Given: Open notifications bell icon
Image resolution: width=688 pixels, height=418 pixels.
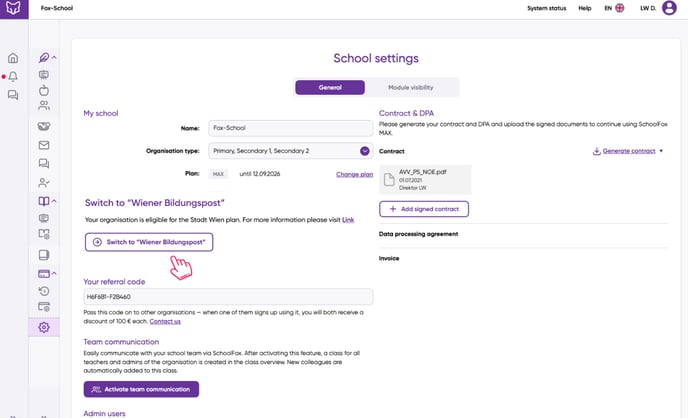Looking at the screenshot, I should (13, 77).
